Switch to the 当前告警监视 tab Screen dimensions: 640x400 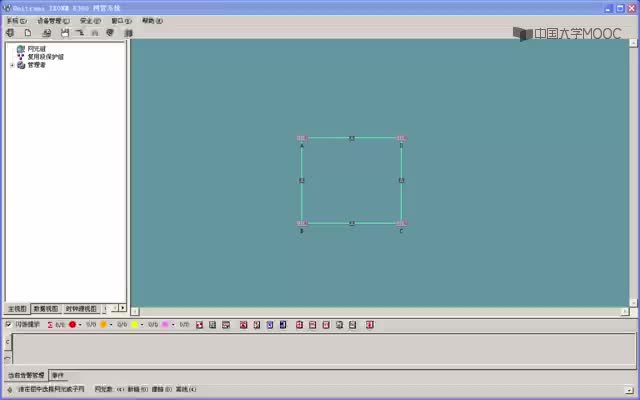point(27,375)
